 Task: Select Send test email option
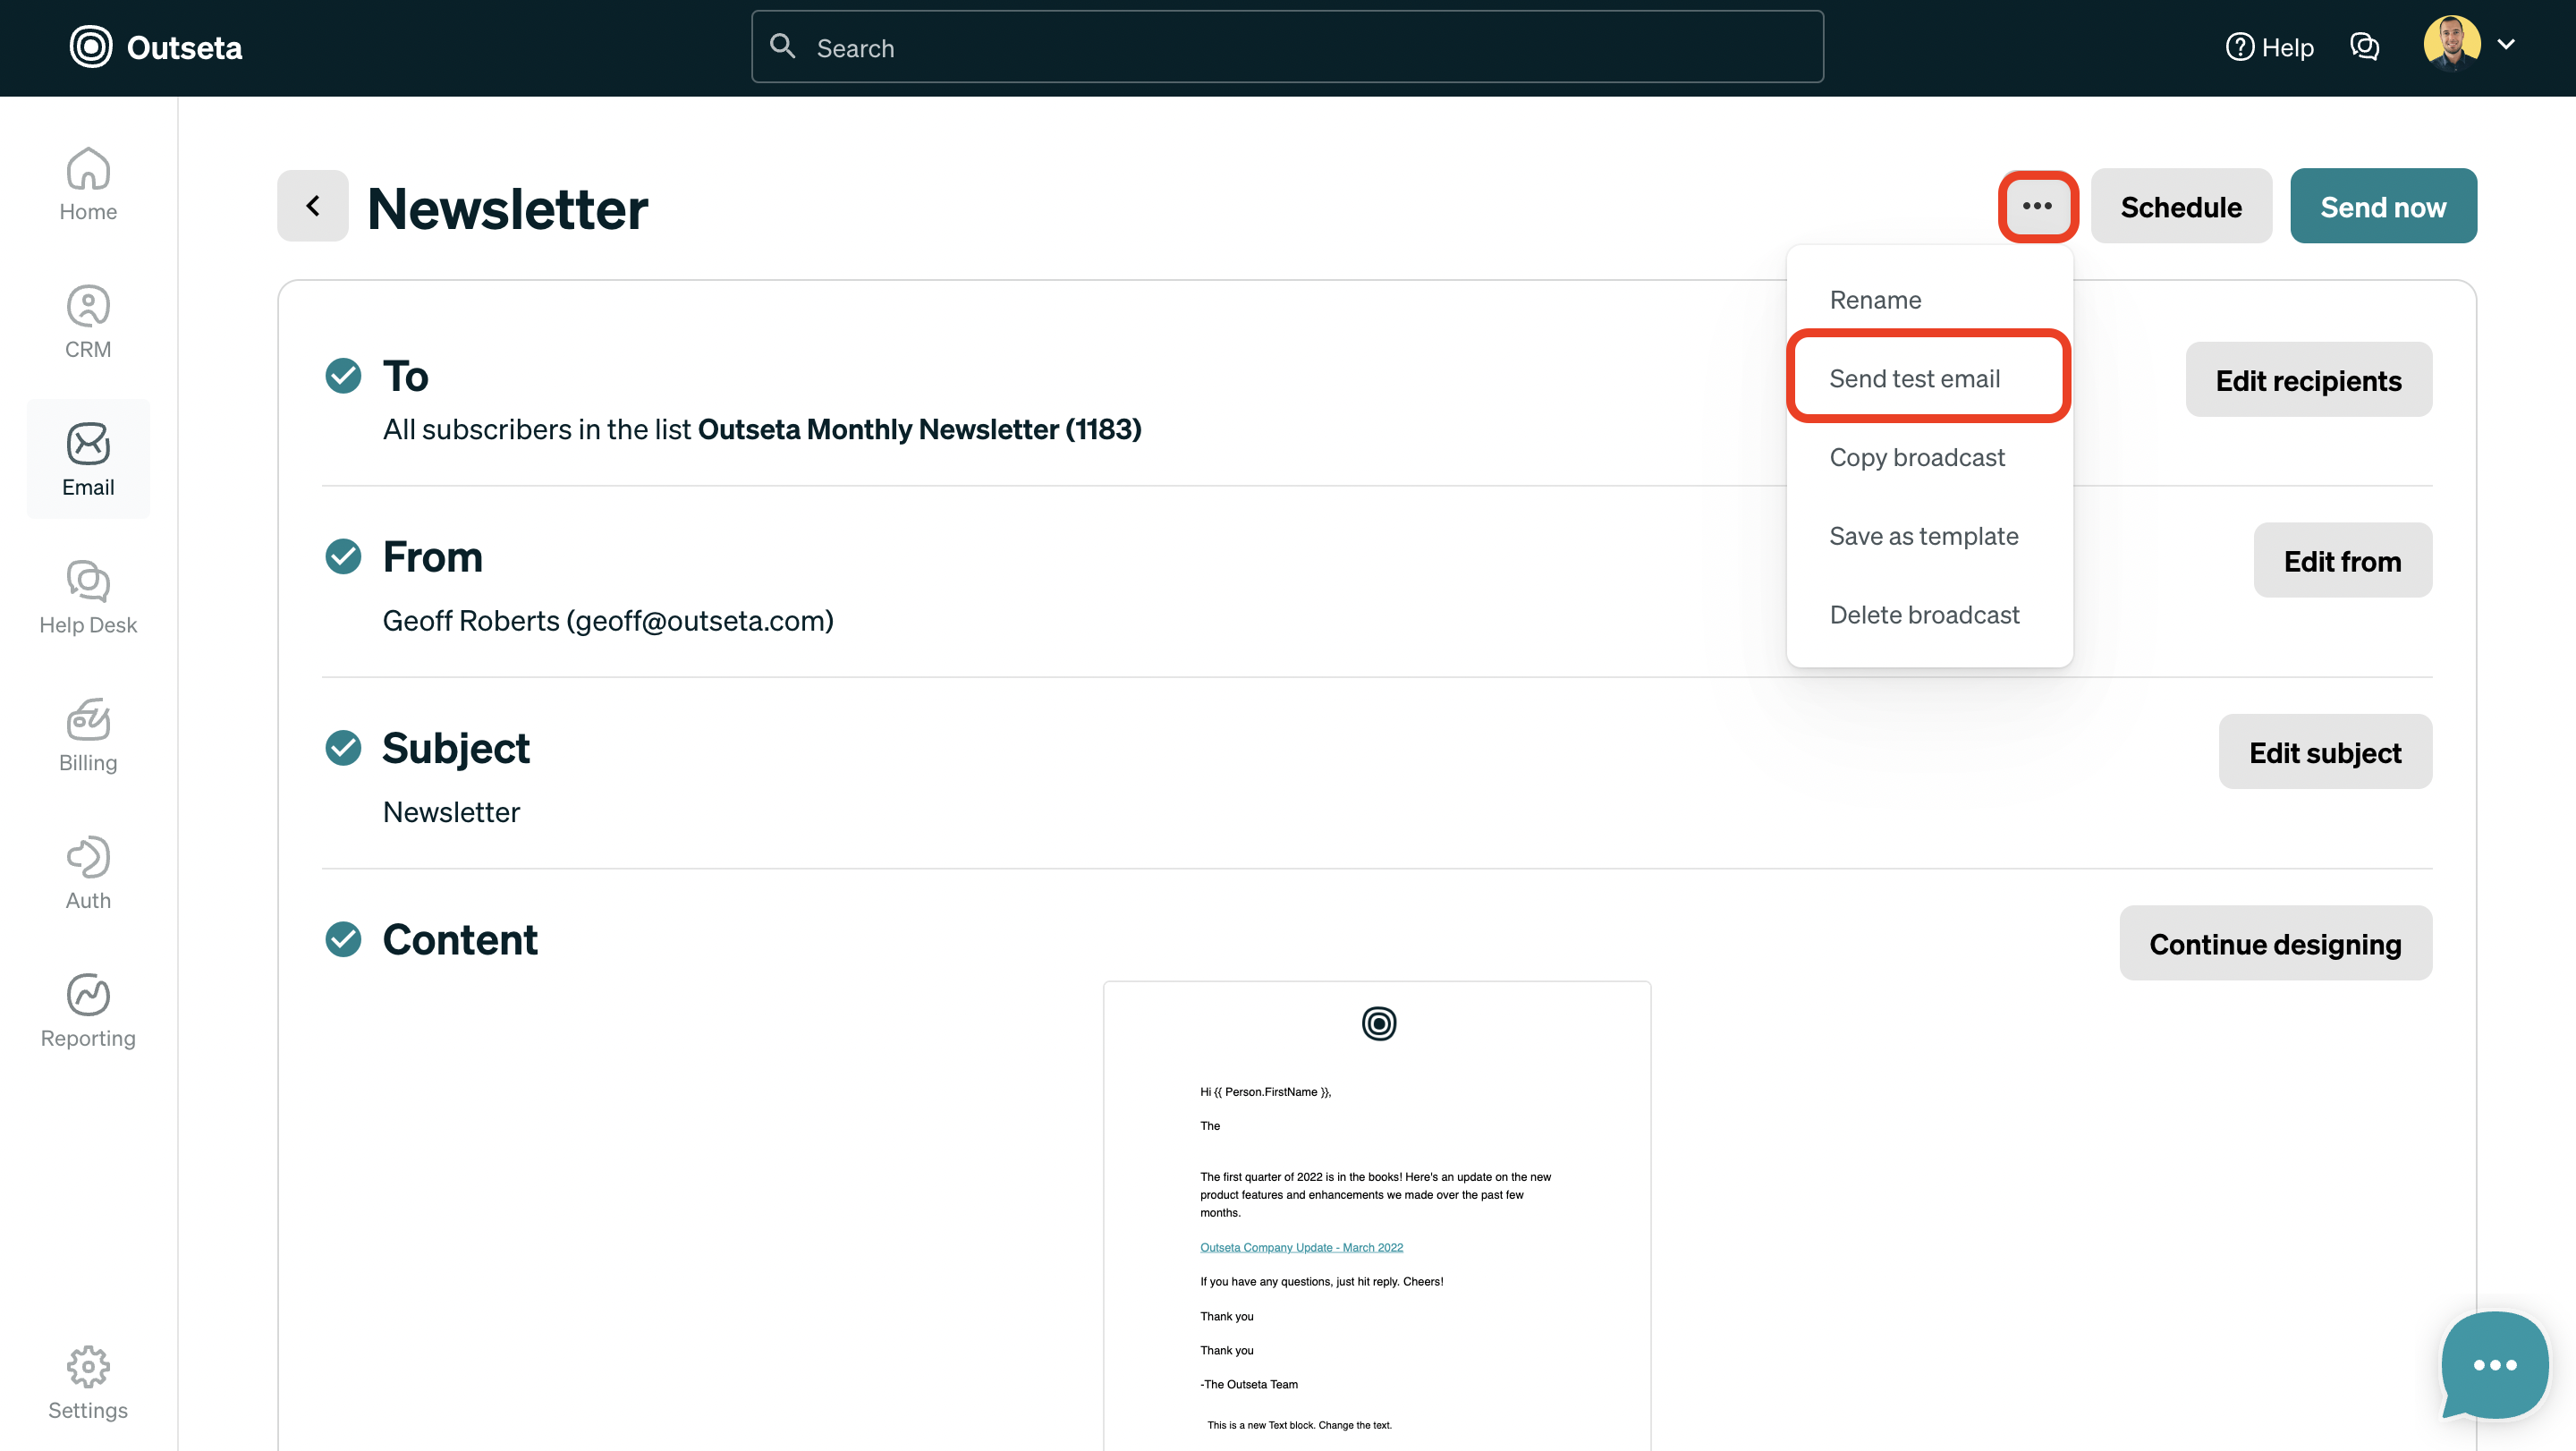1928,378
